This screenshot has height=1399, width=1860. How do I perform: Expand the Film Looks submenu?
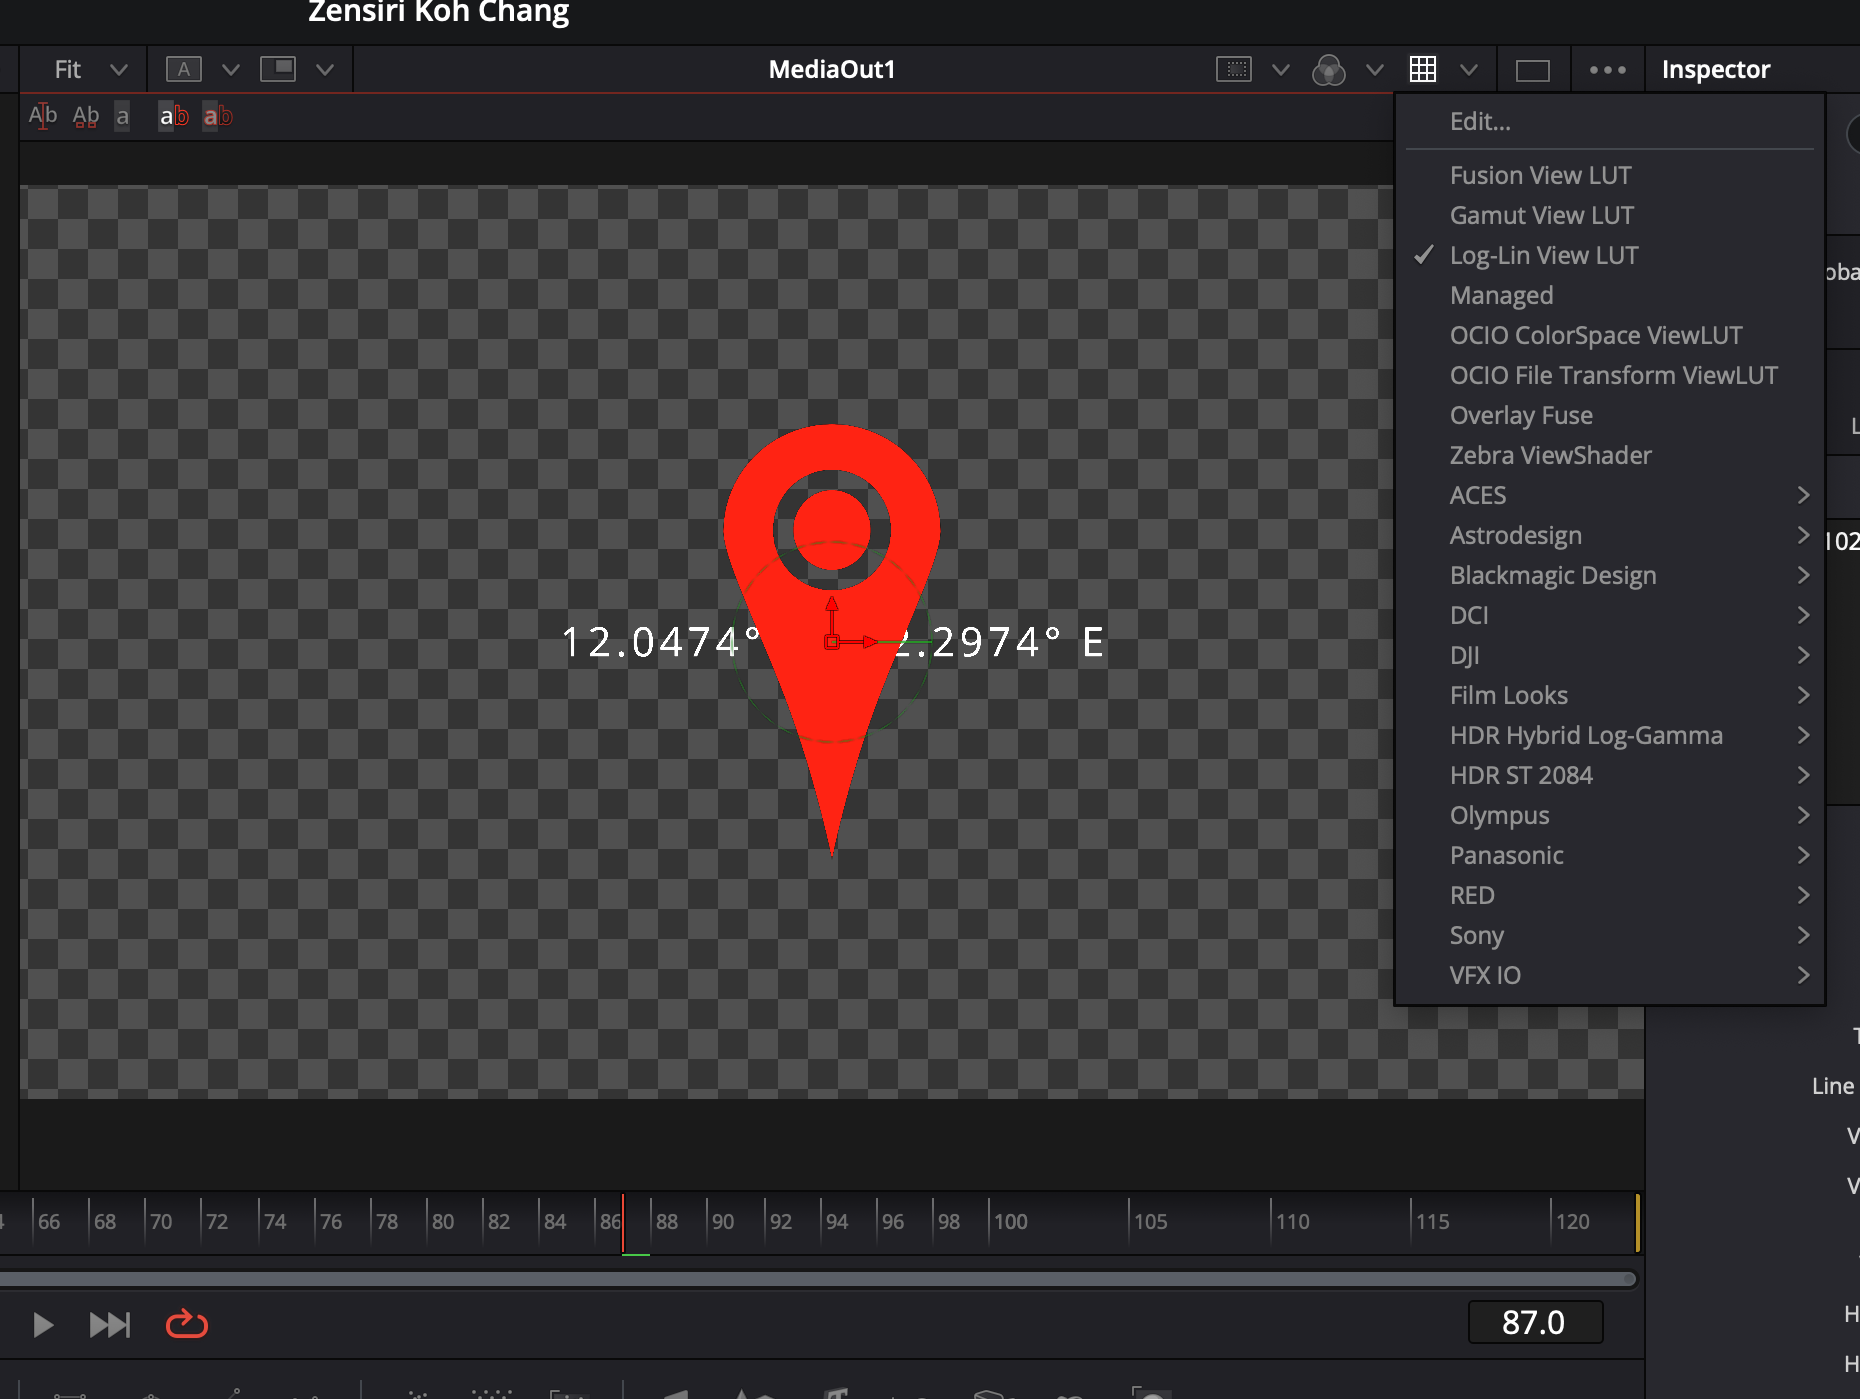pyautogui.click(x=1610, y=695)
